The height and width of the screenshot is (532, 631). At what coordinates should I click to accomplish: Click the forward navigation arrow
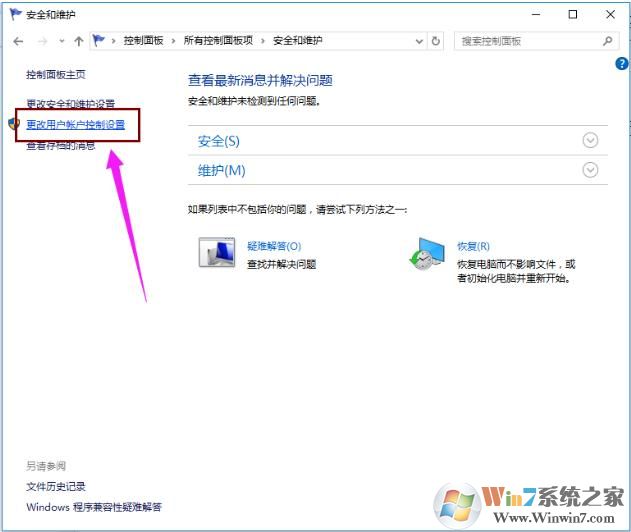pos(42,41)
